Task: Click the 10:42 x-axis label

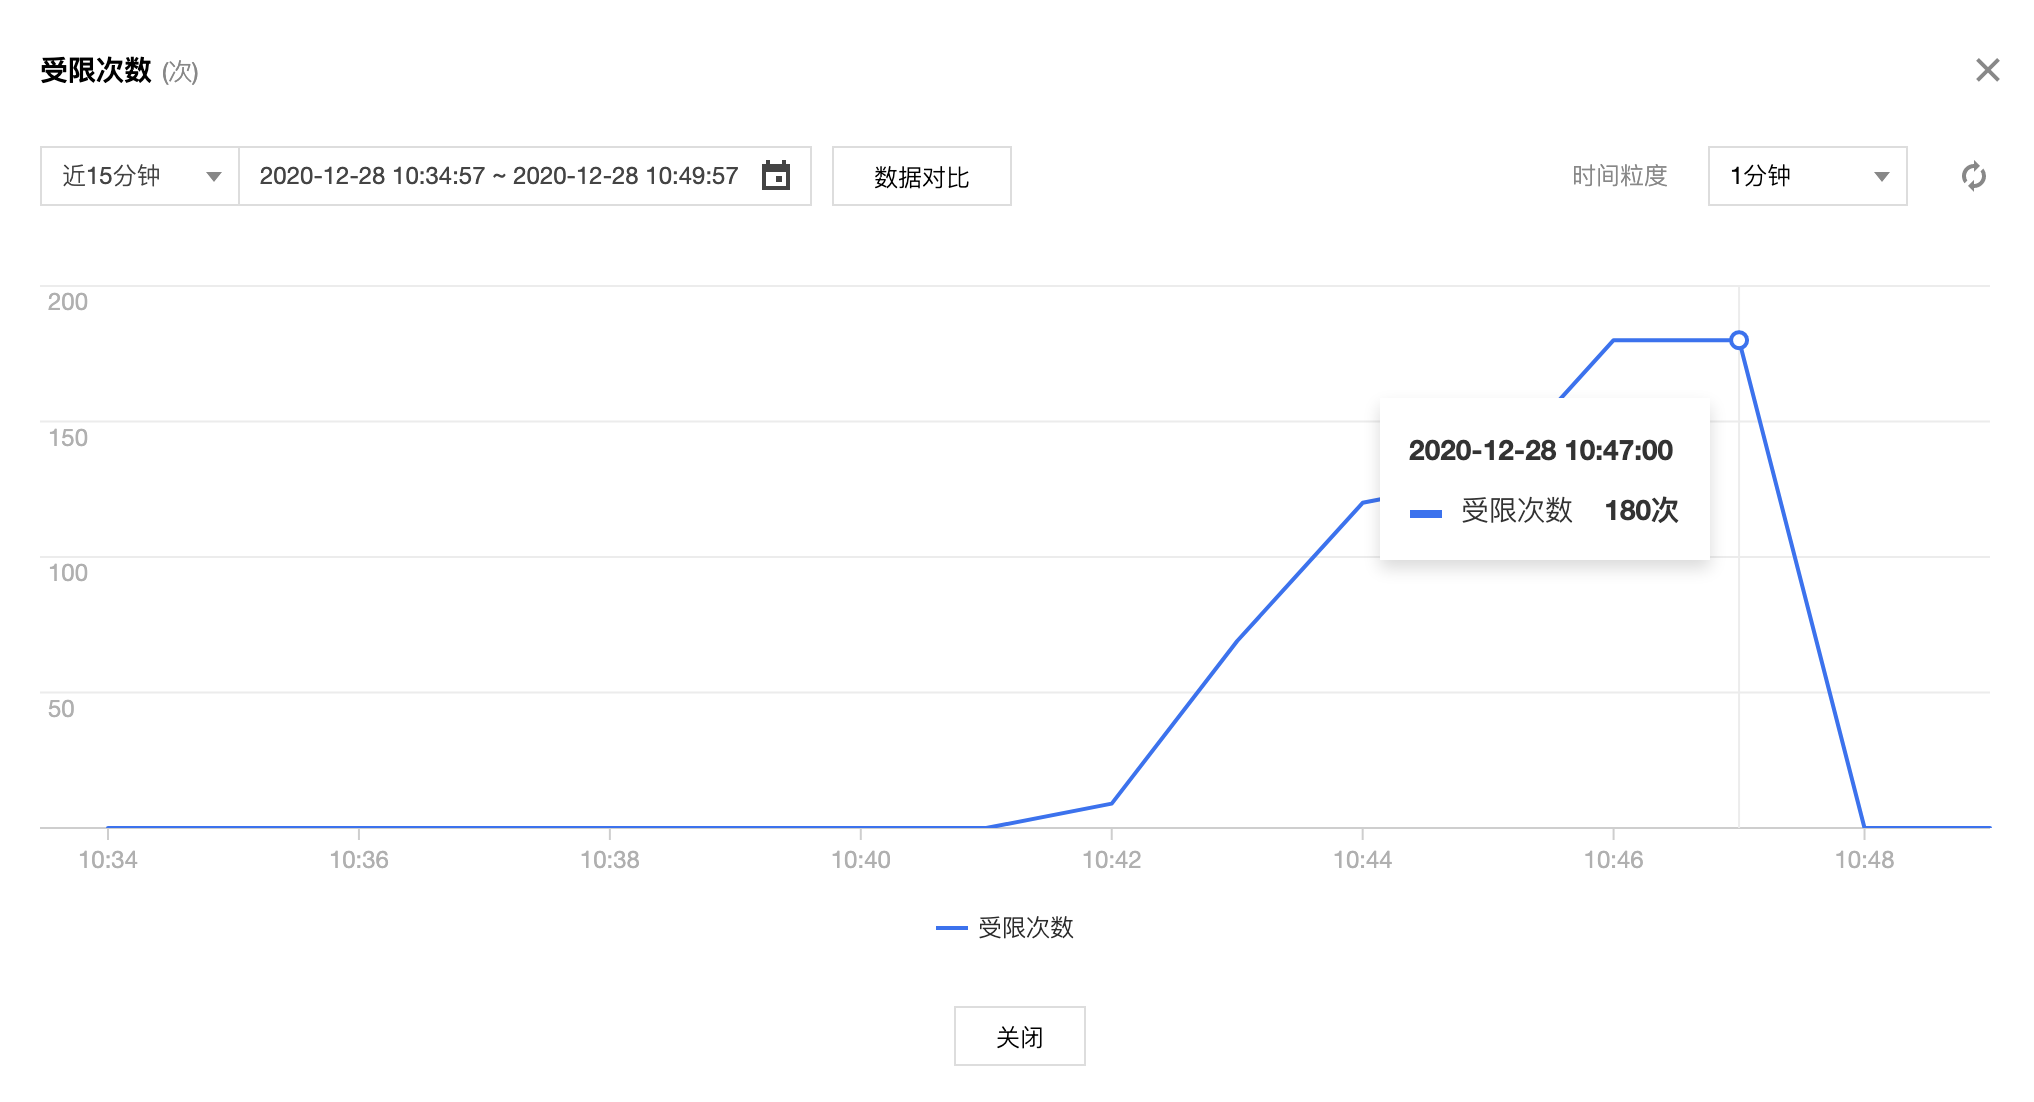Action: (x=1112, y=860)
